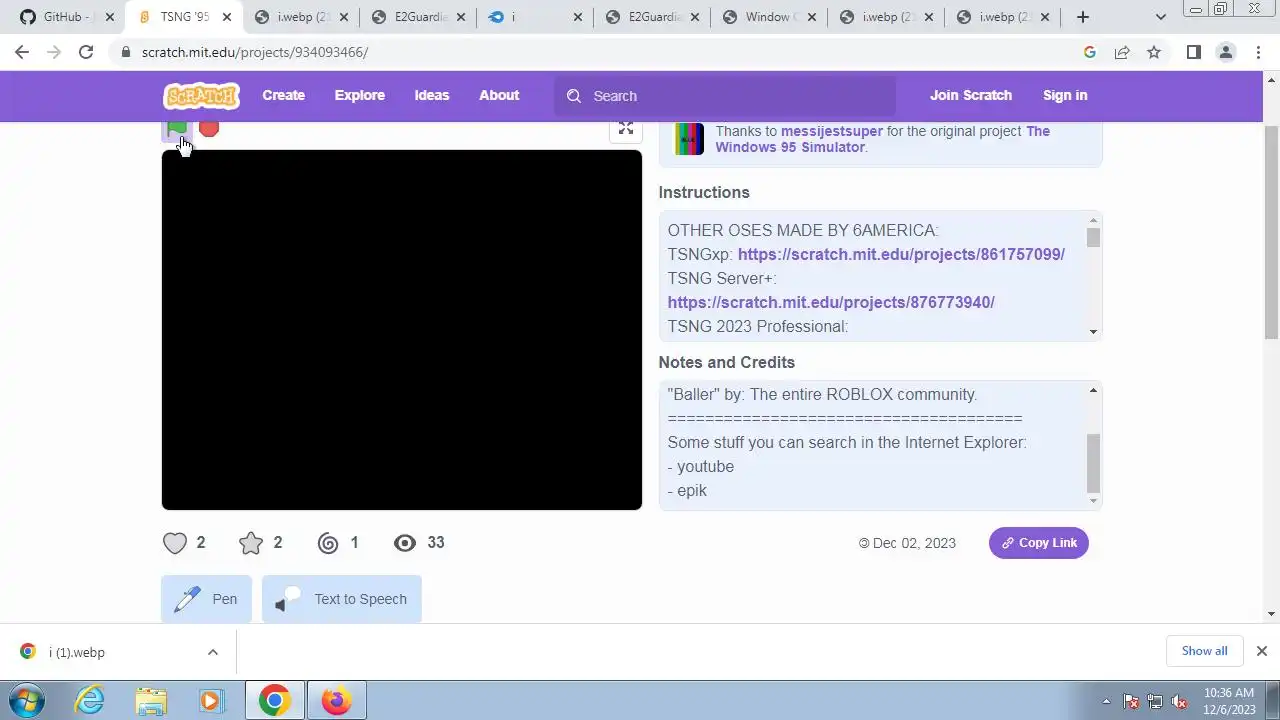This screenshot has height=720, width=1280.
Task: Click Join Scratch link
Action: pyautogui.click(x=971, y=95)
